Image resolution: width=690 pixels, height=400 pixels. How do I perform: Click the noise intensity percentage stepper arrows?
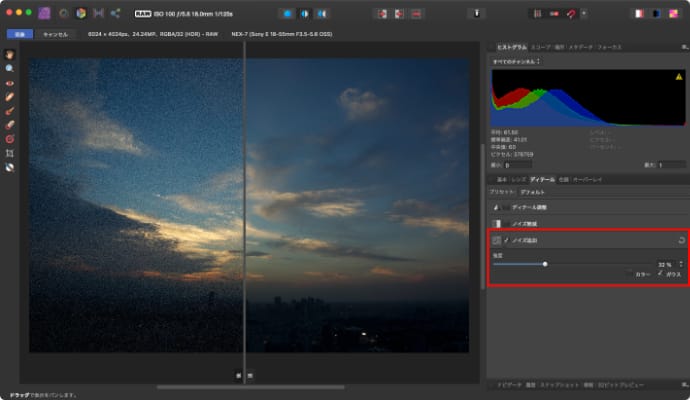pos(680,264)
